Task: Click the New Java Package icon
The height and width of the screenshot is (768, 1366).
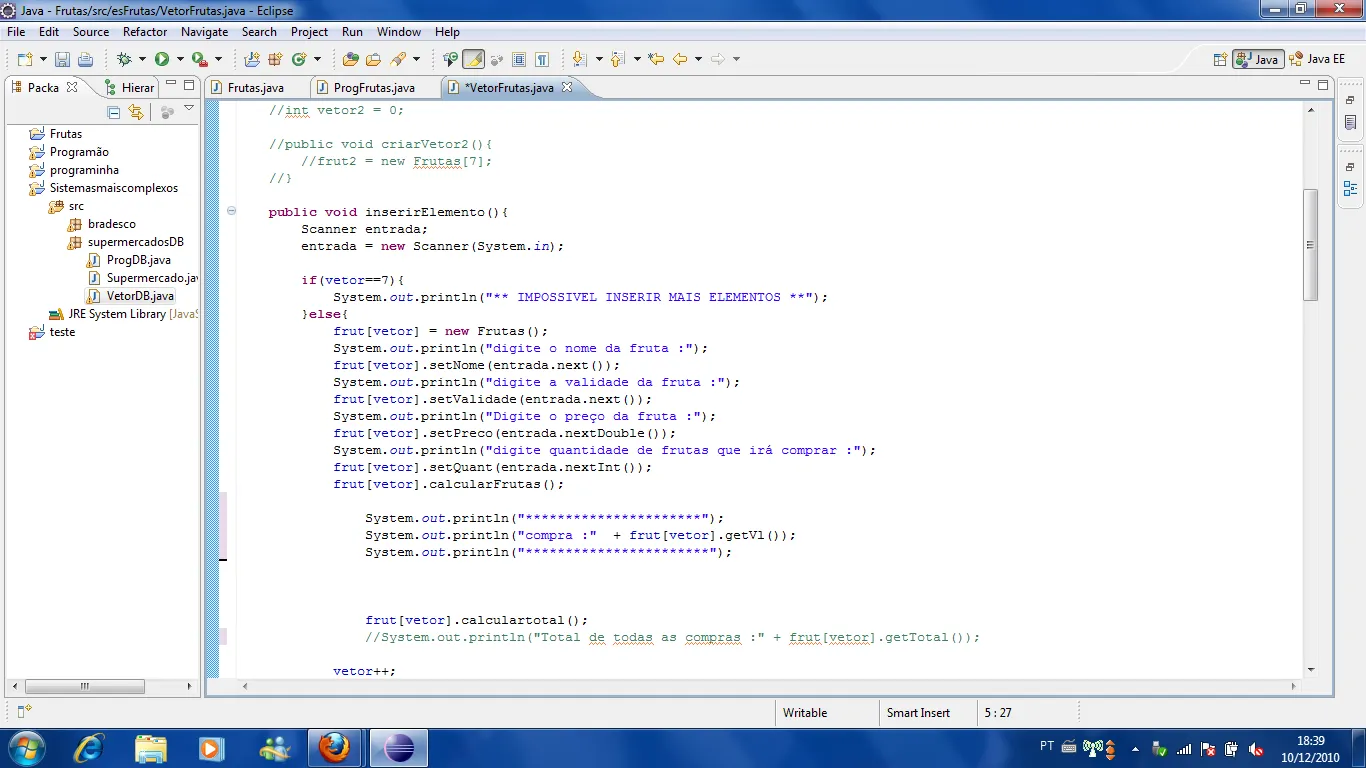Action: click(275, 59)
